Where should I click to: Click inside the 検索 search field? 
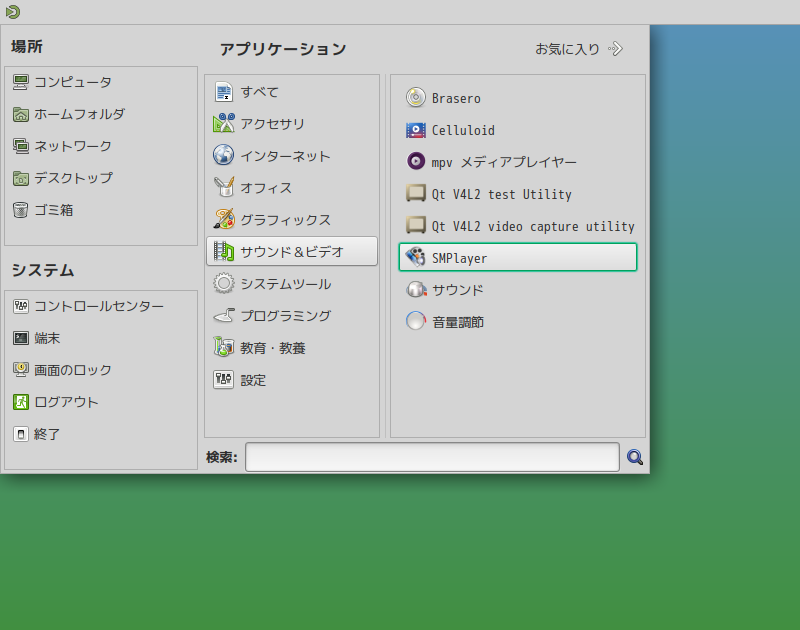point(430,457)
